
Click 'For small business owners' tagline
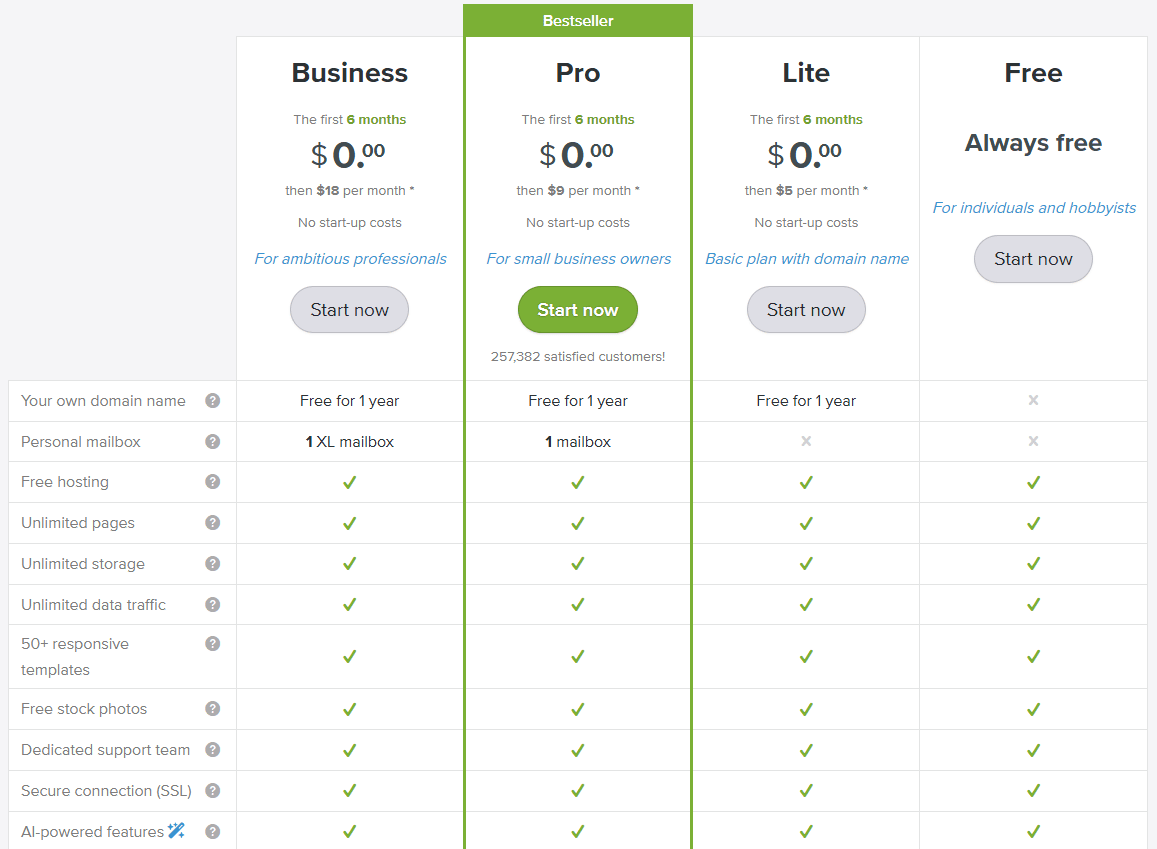pos(578,259)
